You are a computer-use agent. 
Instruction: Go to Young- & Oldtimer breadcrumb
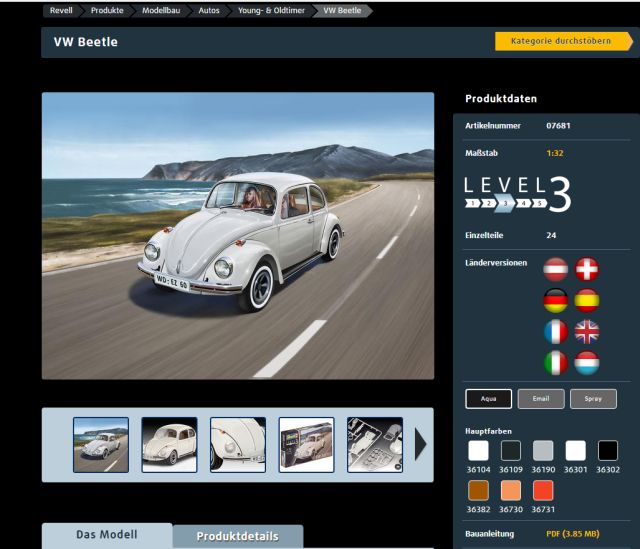(x=272, y=10)
